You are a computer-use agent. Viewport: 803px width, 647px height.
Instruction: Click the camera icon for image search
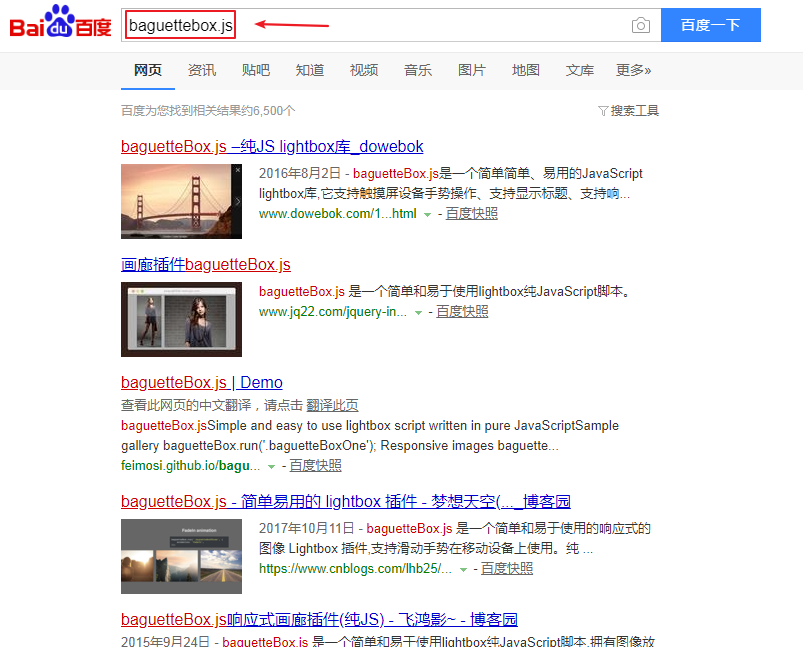pos(640,24)
